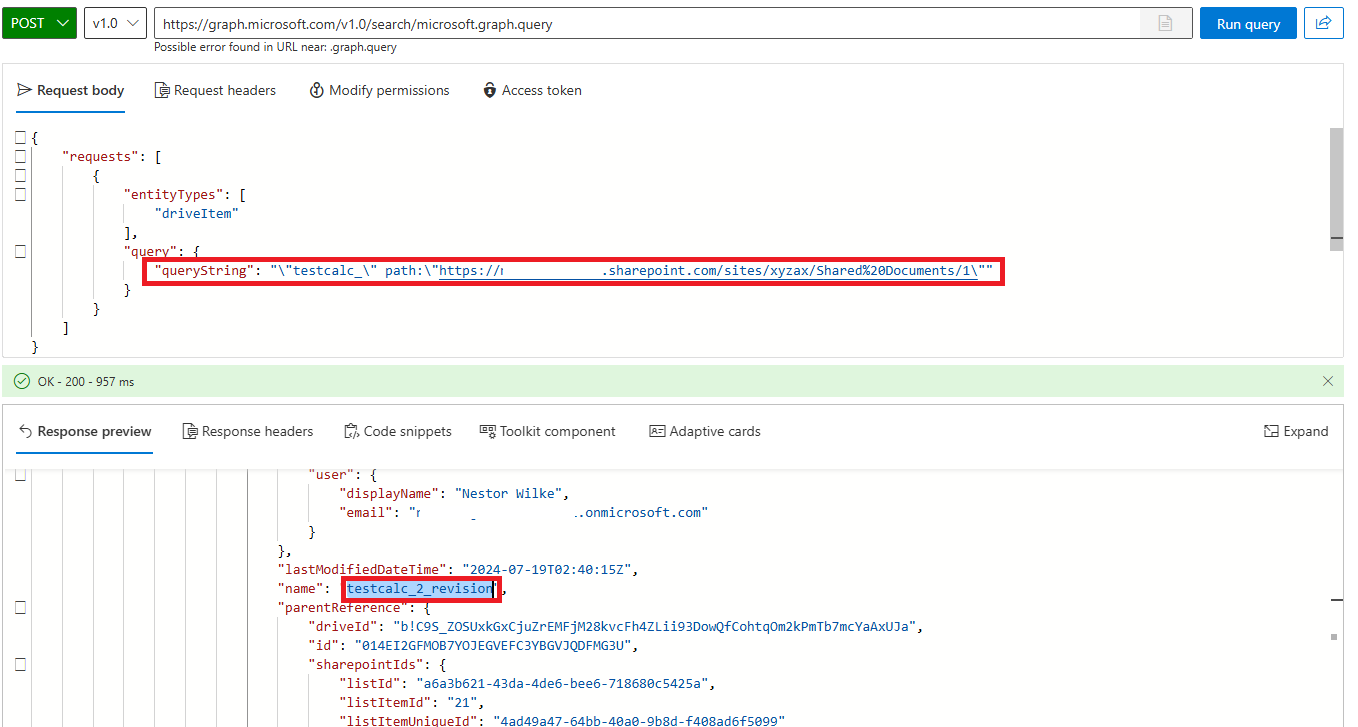Click the Modify permissions shield icon

[x=317, y=90]
